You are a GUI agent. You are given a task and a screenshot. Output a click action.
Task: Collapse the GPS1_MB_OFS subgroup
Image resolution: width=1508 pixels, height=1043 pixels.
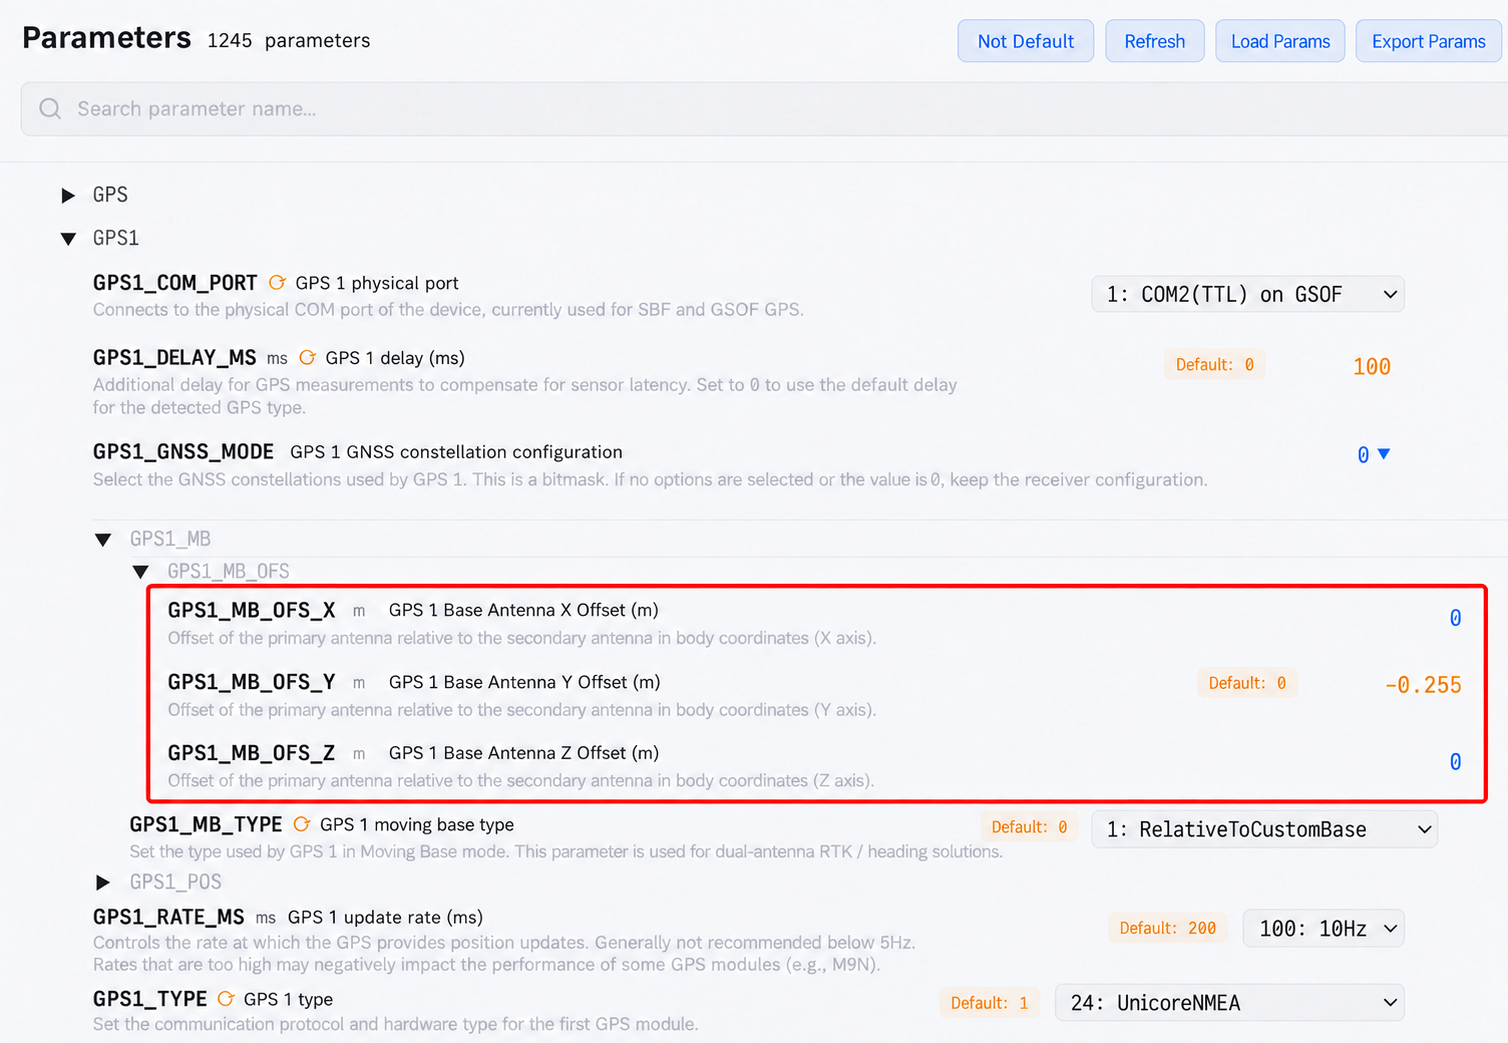[141, 572]
